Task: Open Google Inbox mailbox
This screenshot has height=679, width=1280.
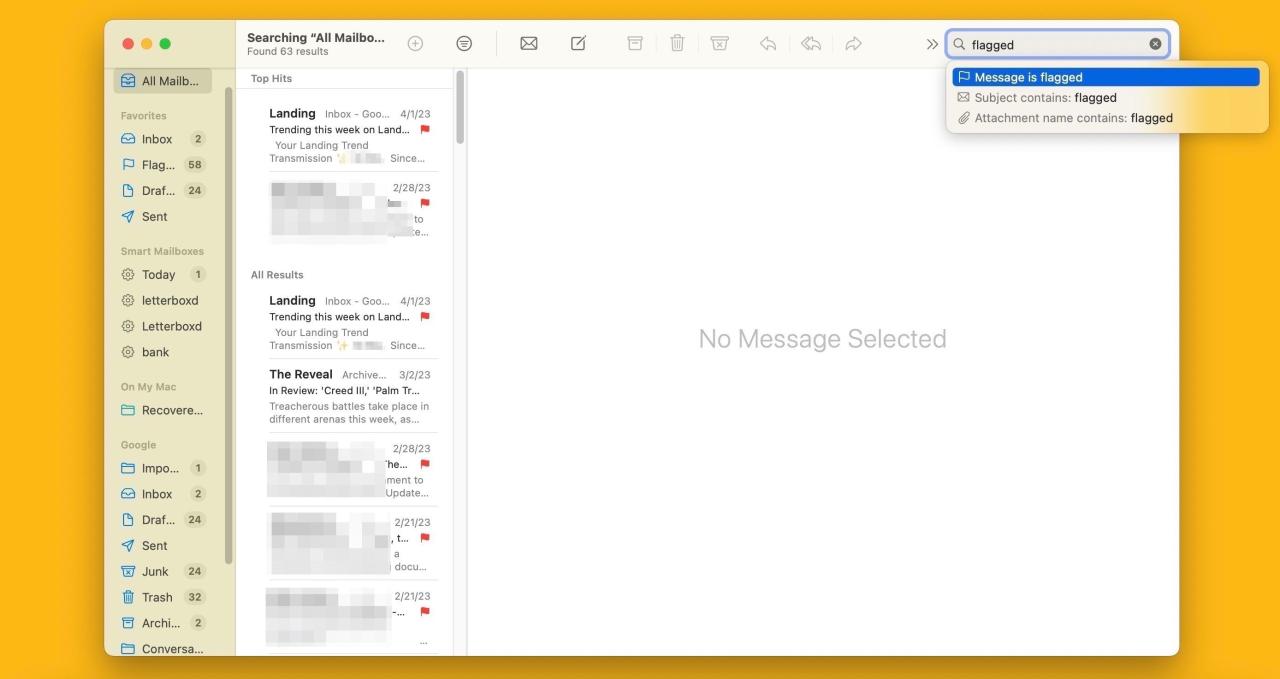Action: point(162,494)
